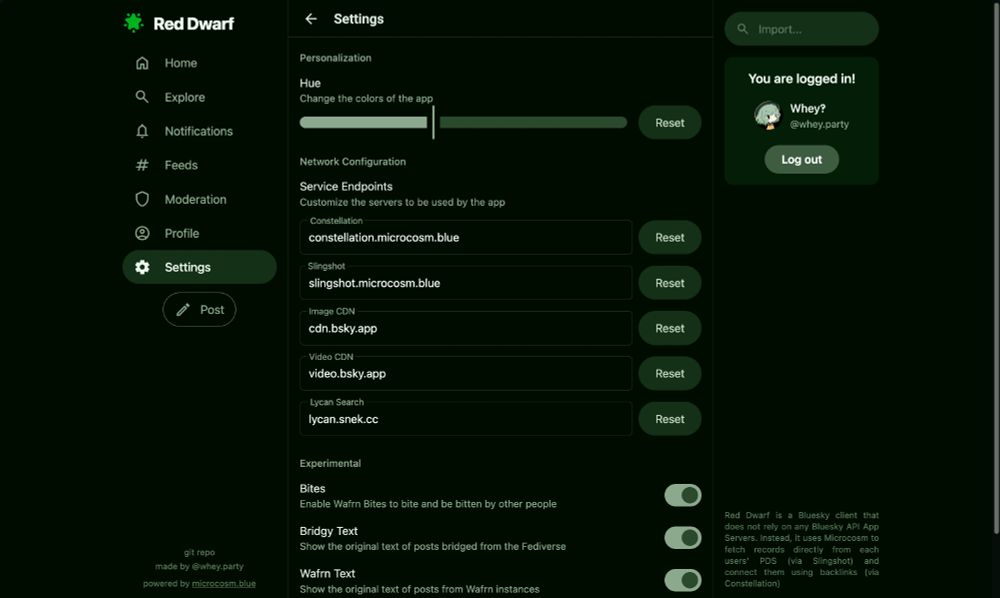Click the Constellation server input field
Image resolution: width=1000 pixels, height=598 pixels.
click(466, 237)
